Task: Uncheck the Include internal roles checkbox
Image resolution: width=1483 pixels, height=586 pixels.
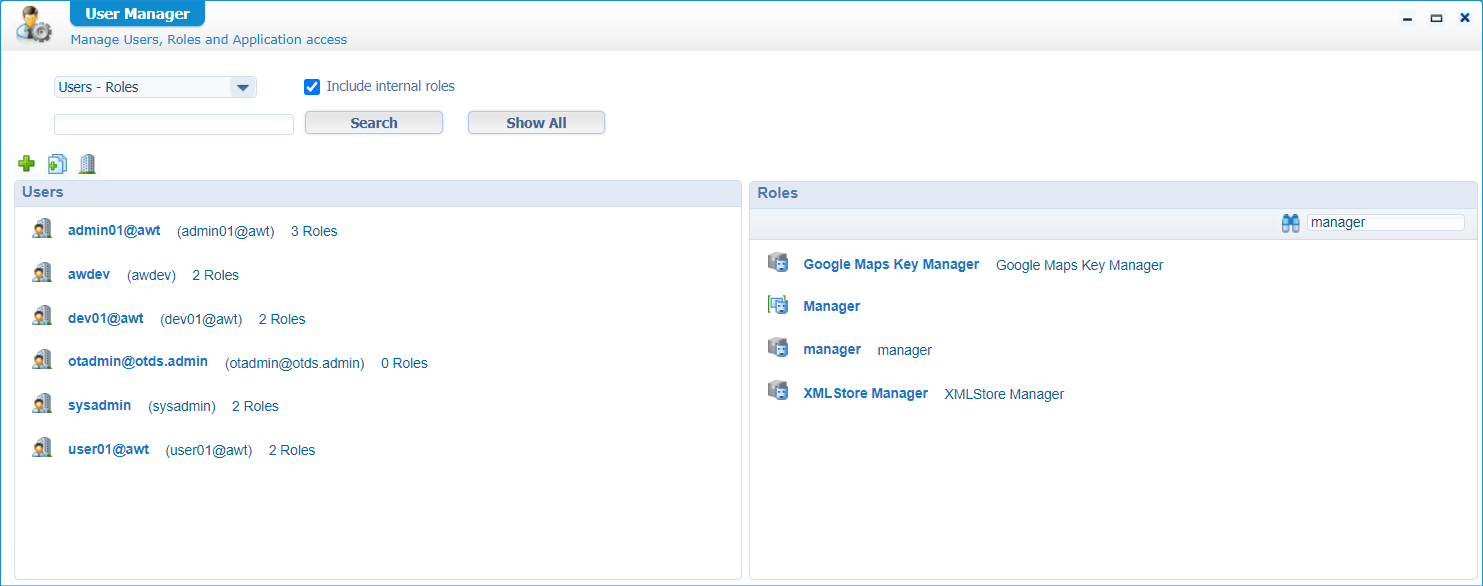Action: pyautogui.click(x=312, y=87)
